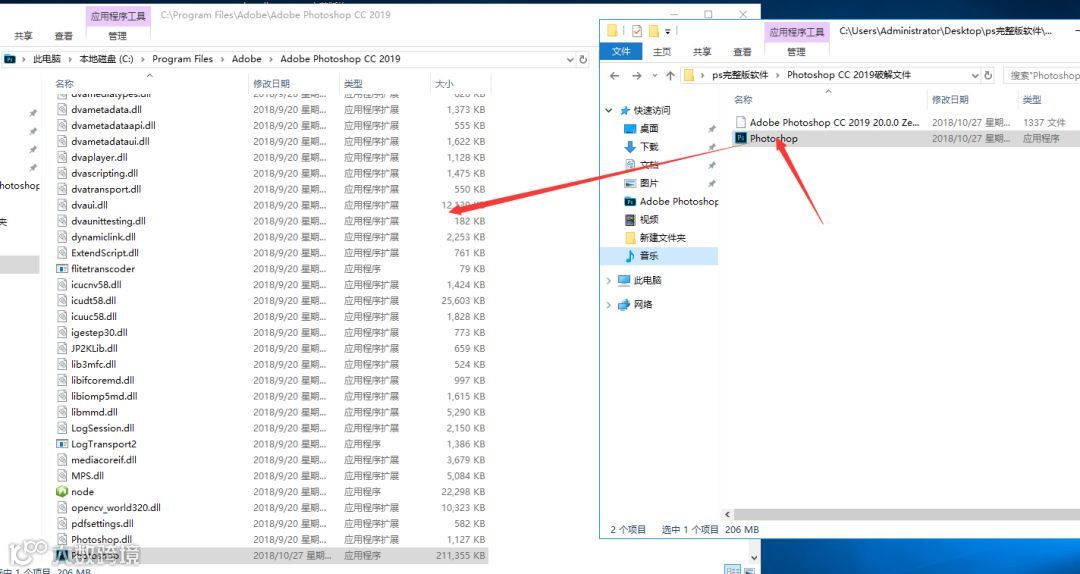Screen dimensions: 1080x574
Task: Click Program Files breadcrumb in left window
Action: [183, 59]
